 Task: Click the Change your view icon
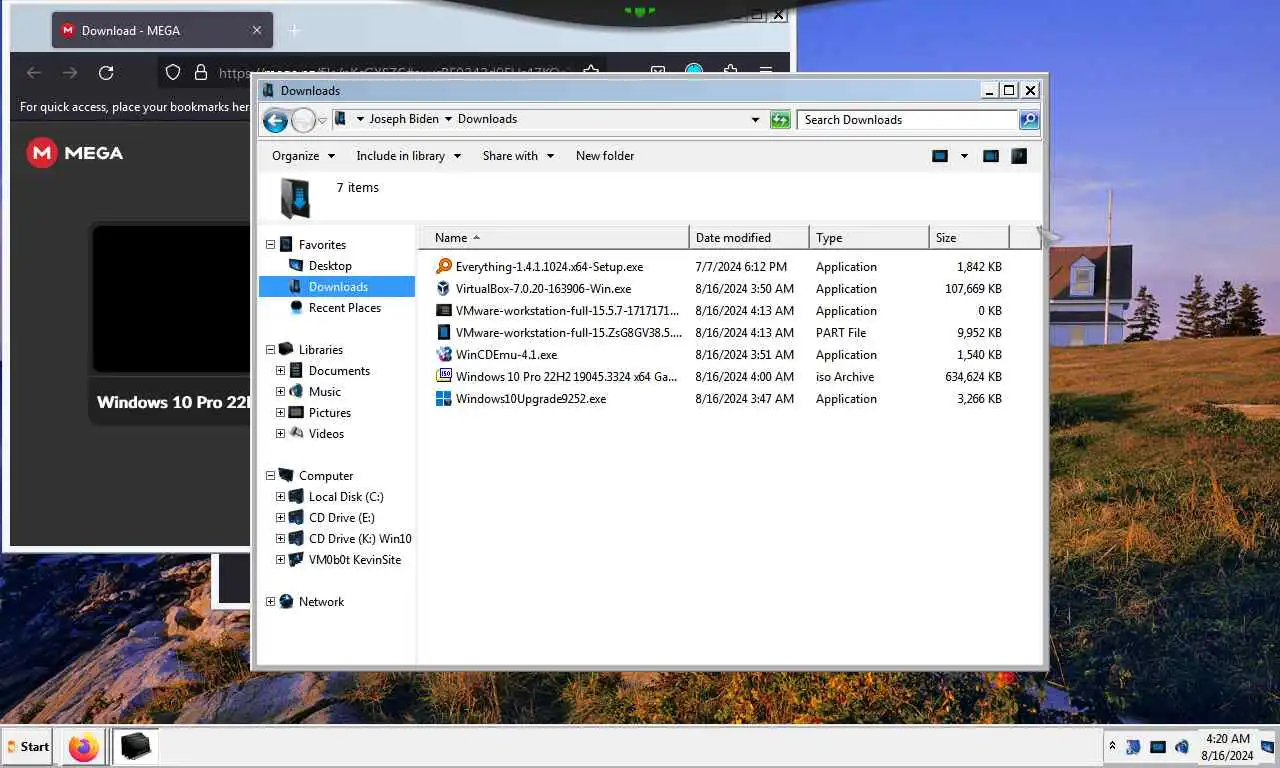940,156
